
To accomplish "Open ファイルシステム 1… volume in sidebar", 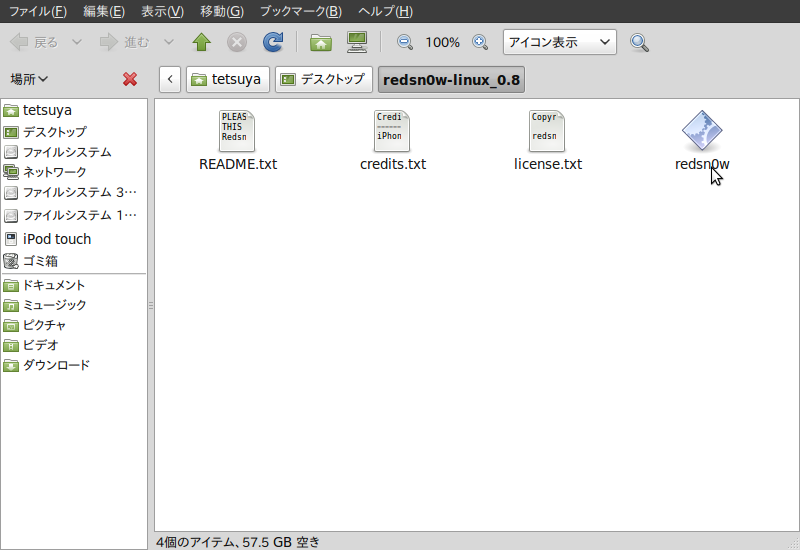I will pos(74,215).
